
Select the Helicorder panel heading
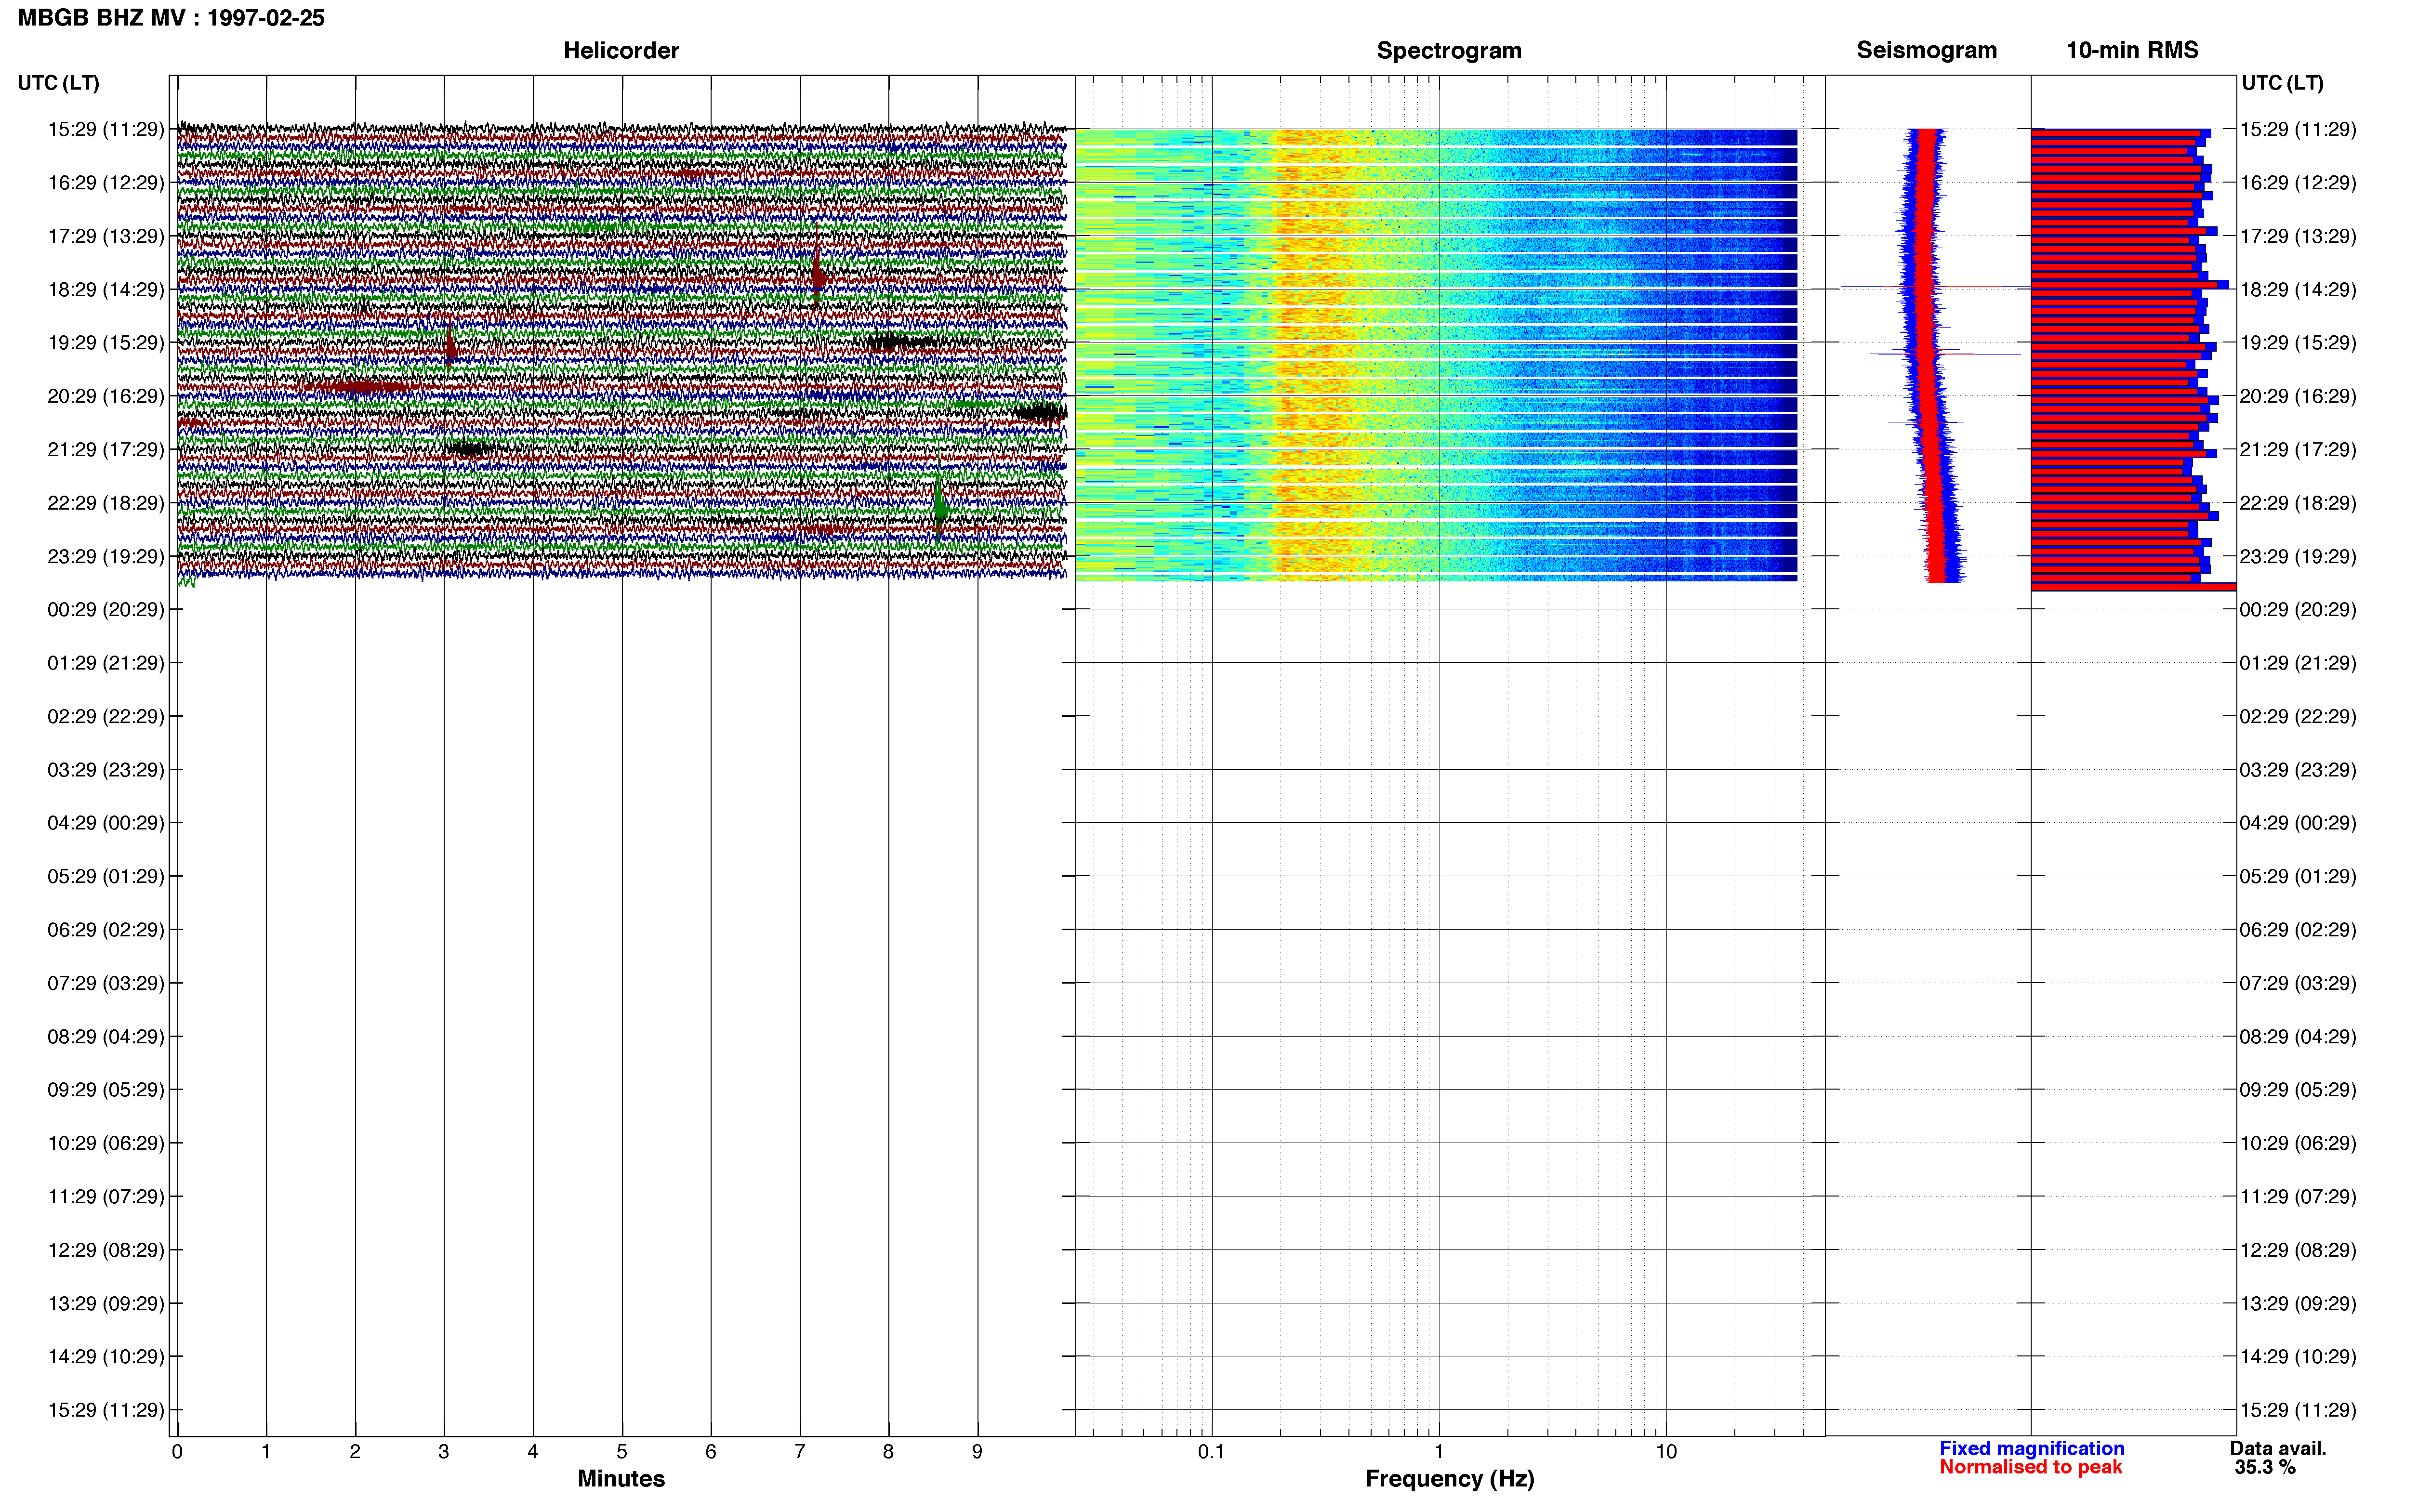point(621,50)
